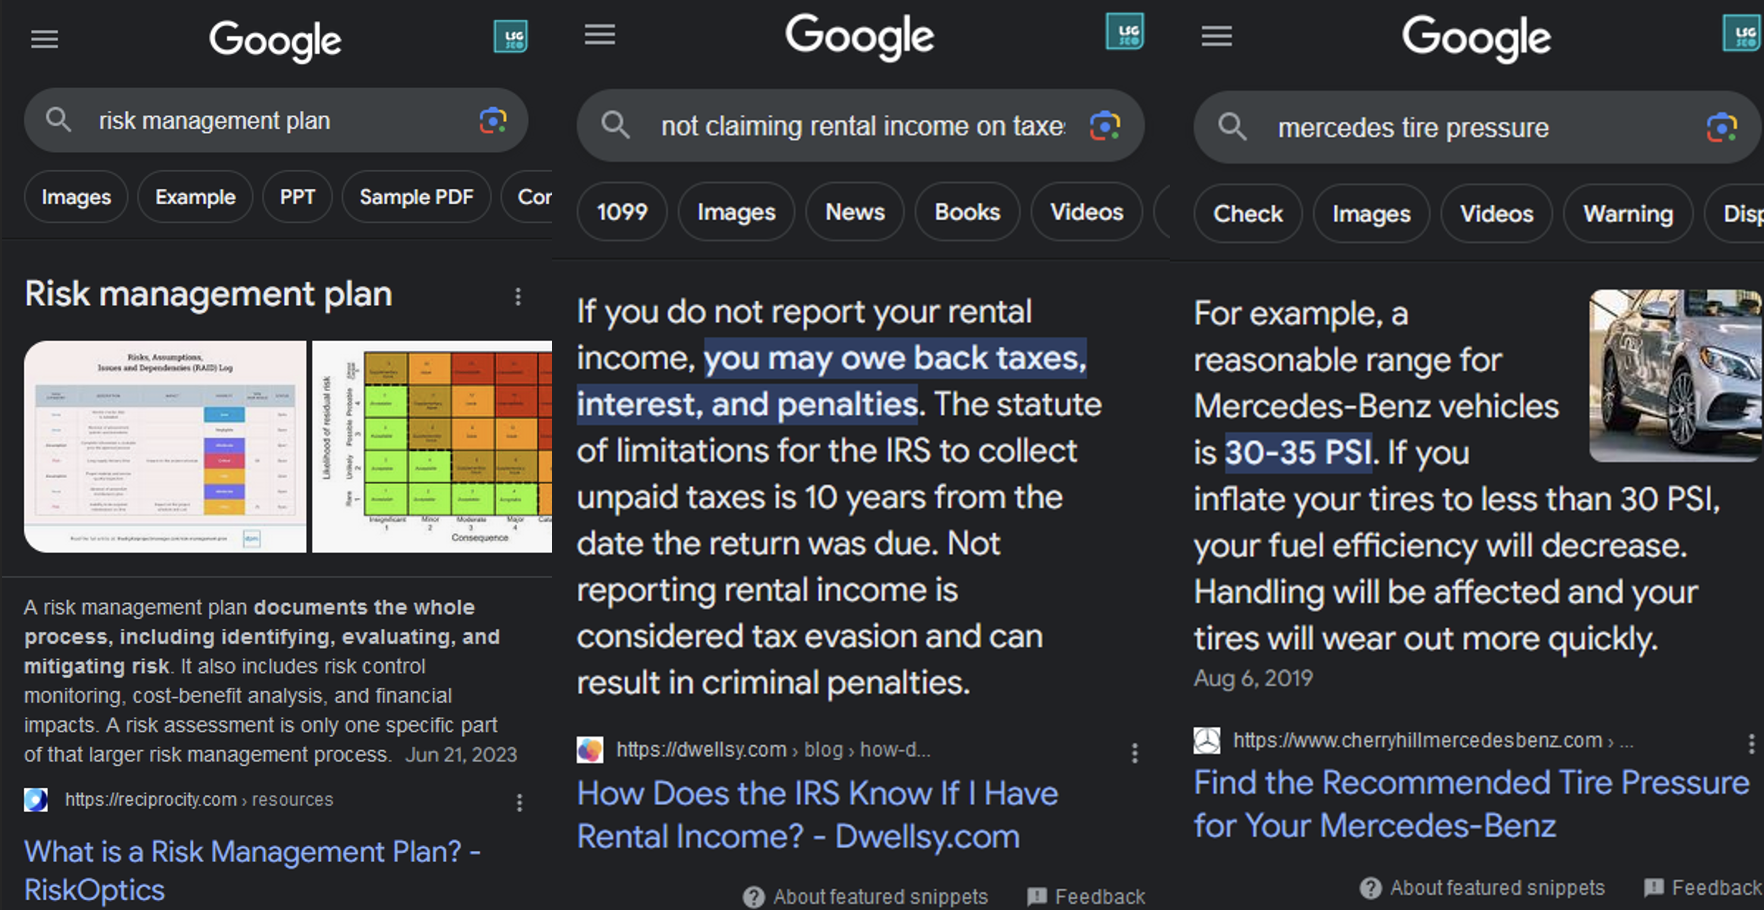
Task: Click Mercedes favicon beside cherryhillmercedesbenz.com
Action: 1207,741
